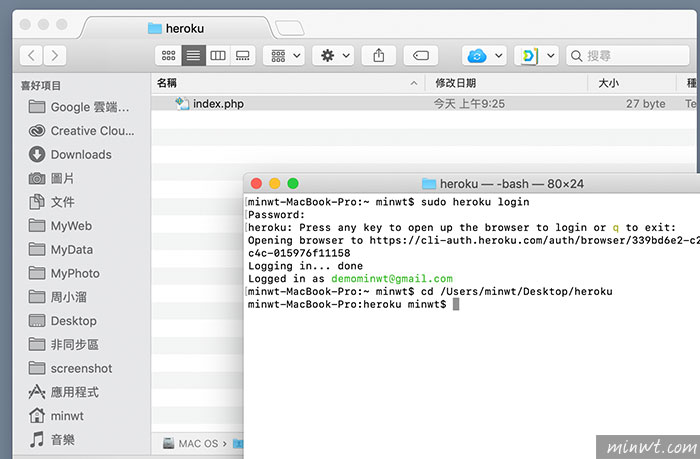700x459 pixels.
Task: Click the Finder search field
Action: (628, 55)
